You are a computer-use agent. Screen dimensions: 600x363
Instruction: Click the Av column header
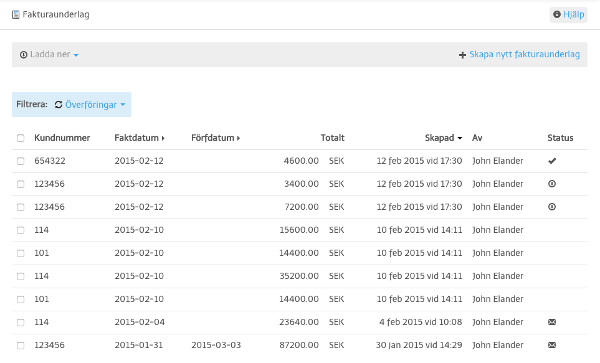click(x=477, y=138)
